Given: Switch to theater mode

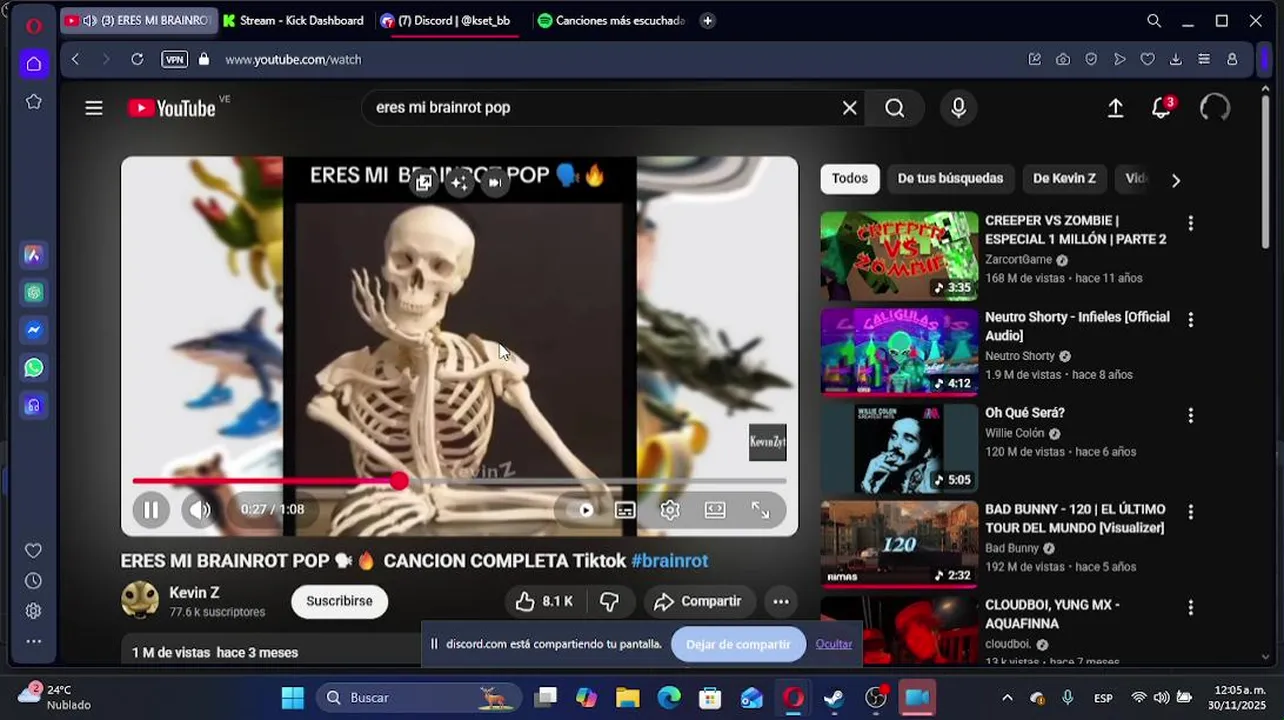Looking at the screenshot, I should 715,510.
